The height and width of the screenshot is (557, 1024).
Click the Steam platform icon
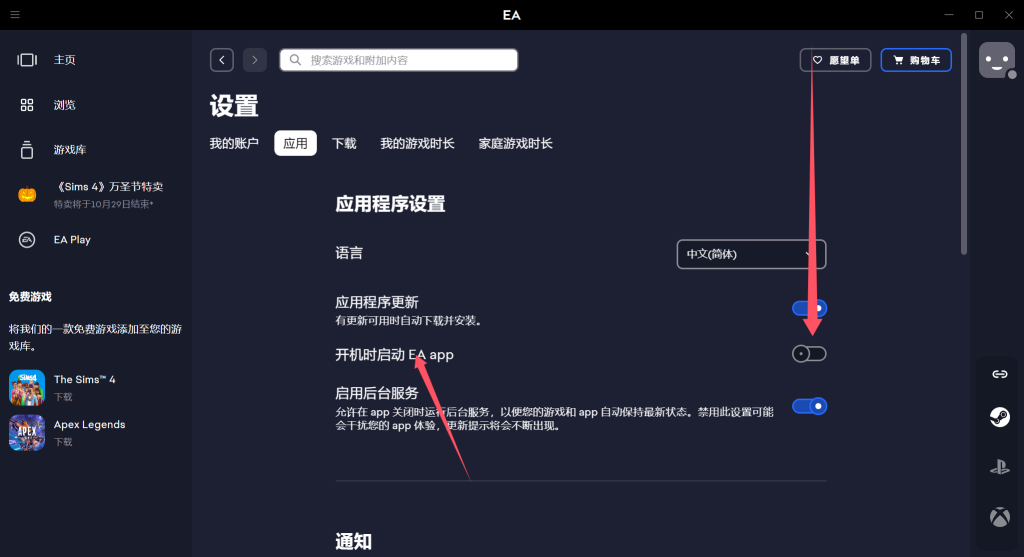coord(1000,417)
